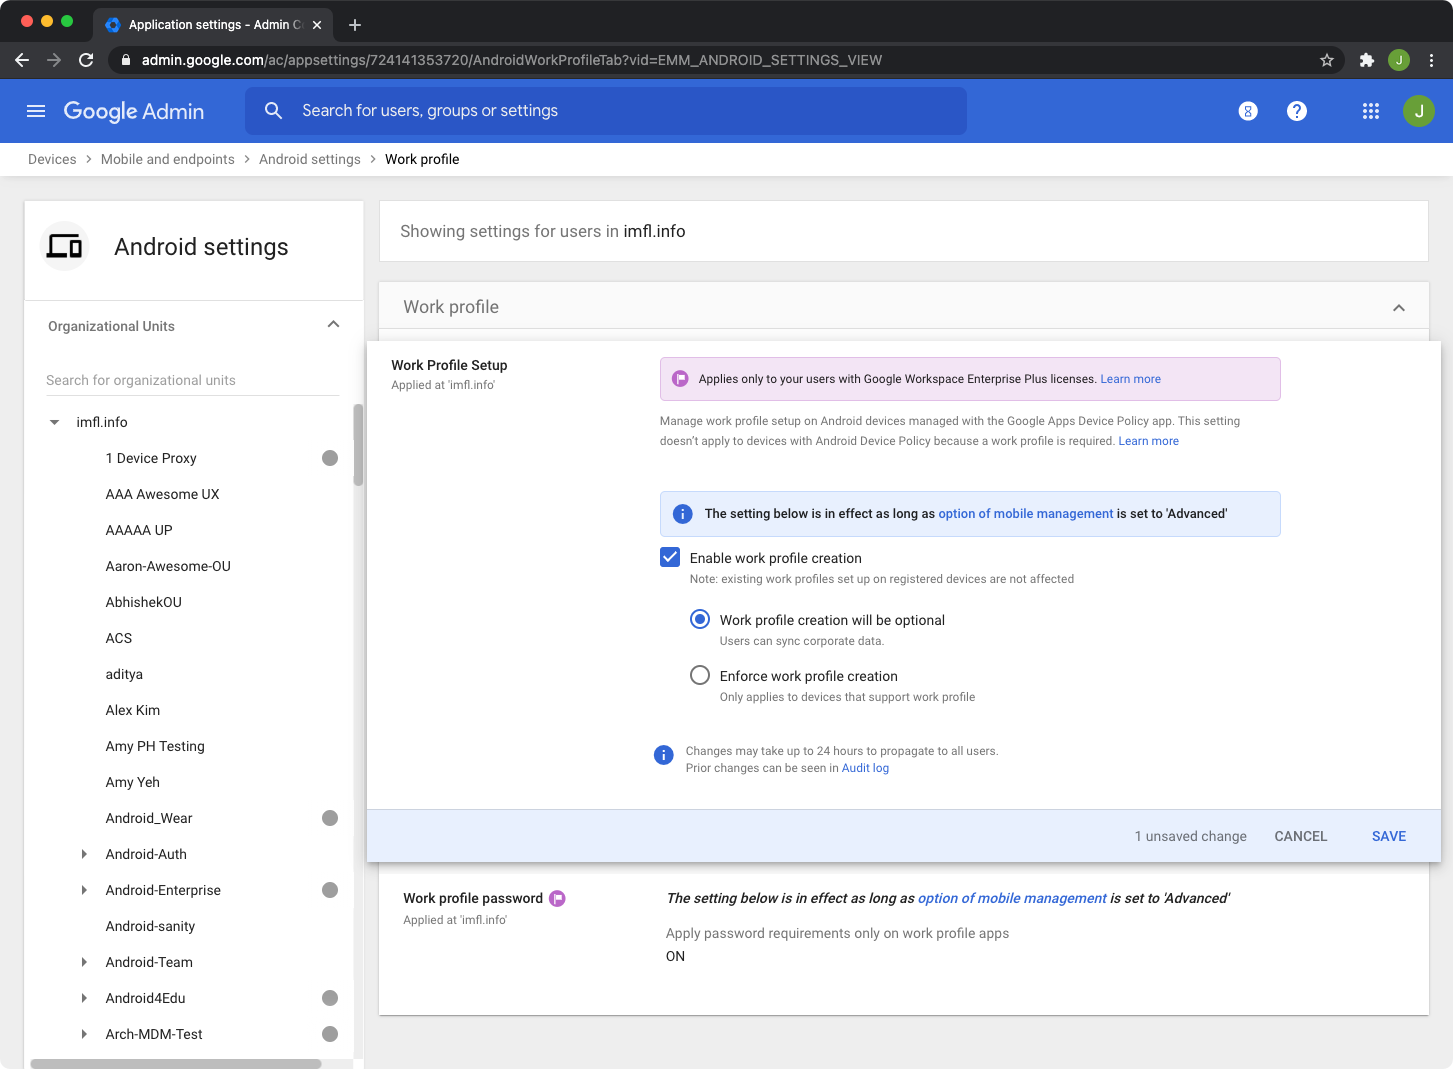This screenshot has width=1453, height=1069.
Task: Open the account avatar in Admin header
Action: 1419,111
